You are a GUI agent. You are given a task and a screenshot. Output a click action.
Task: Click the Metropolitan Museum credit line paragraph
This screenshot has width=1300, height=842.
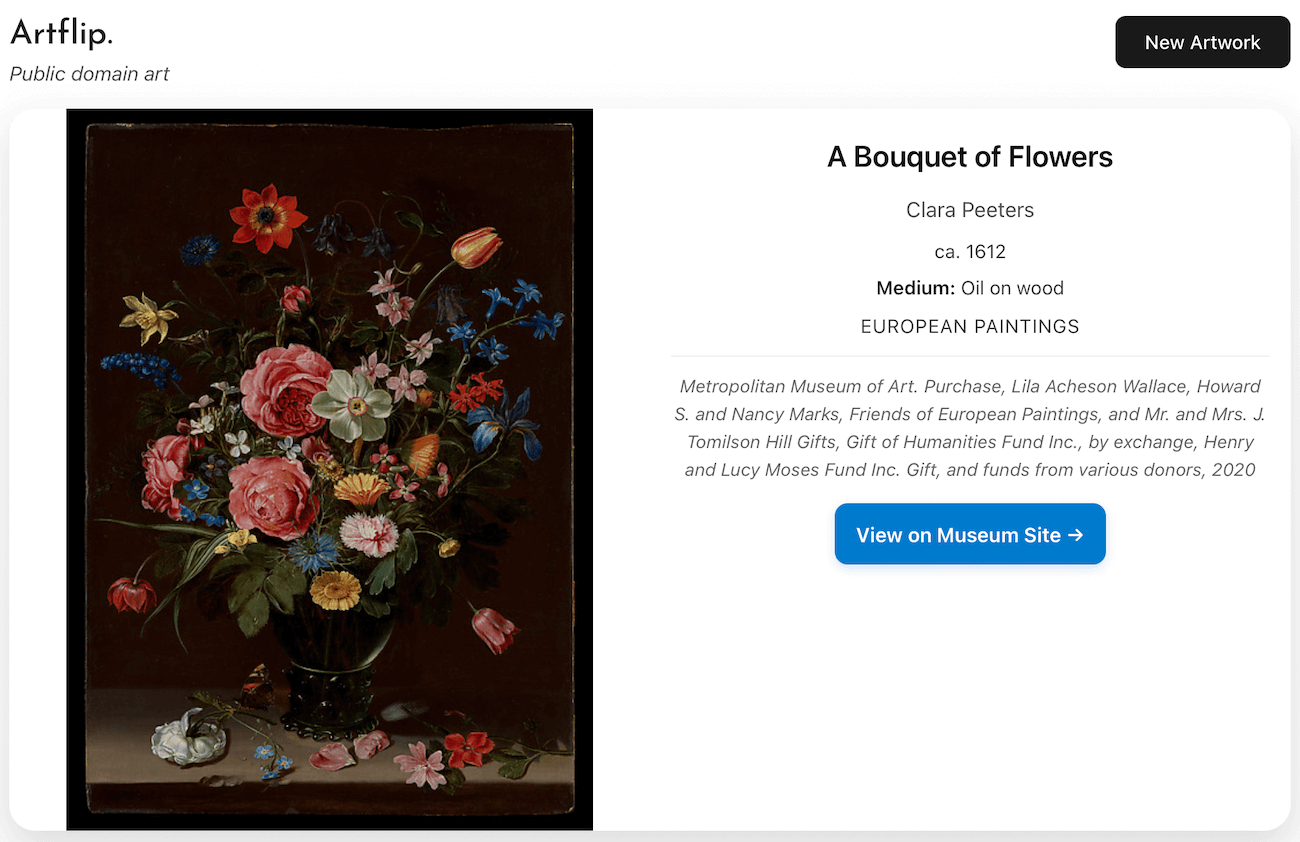[x=969, y=428]
